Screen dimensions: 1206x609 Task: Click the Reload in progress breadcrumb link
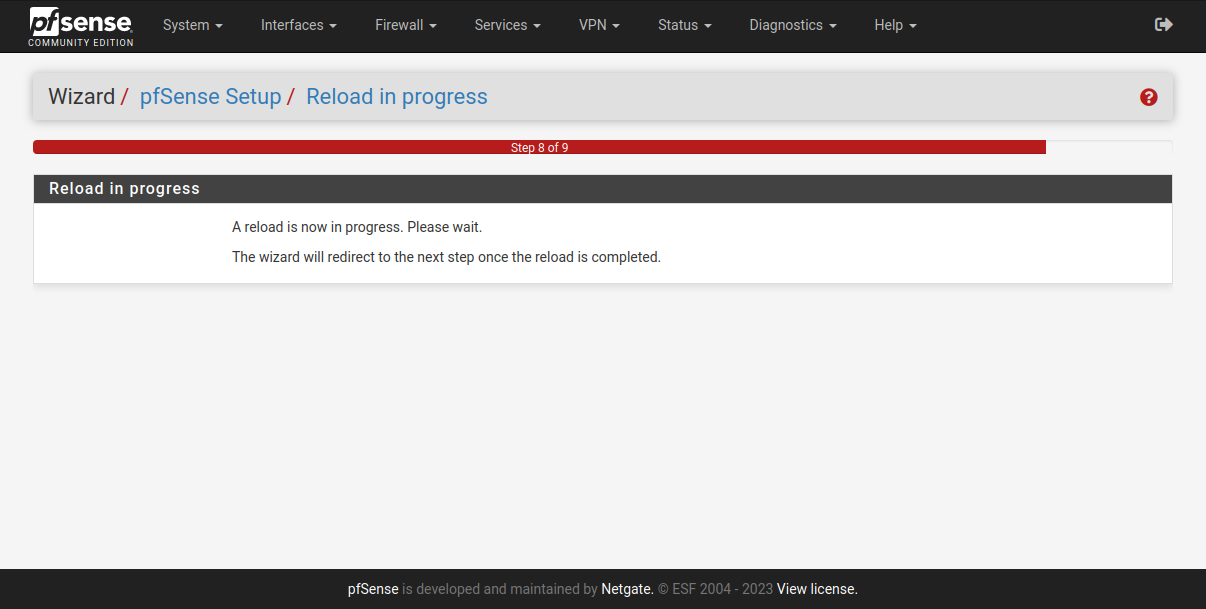[x=397, y=97]
